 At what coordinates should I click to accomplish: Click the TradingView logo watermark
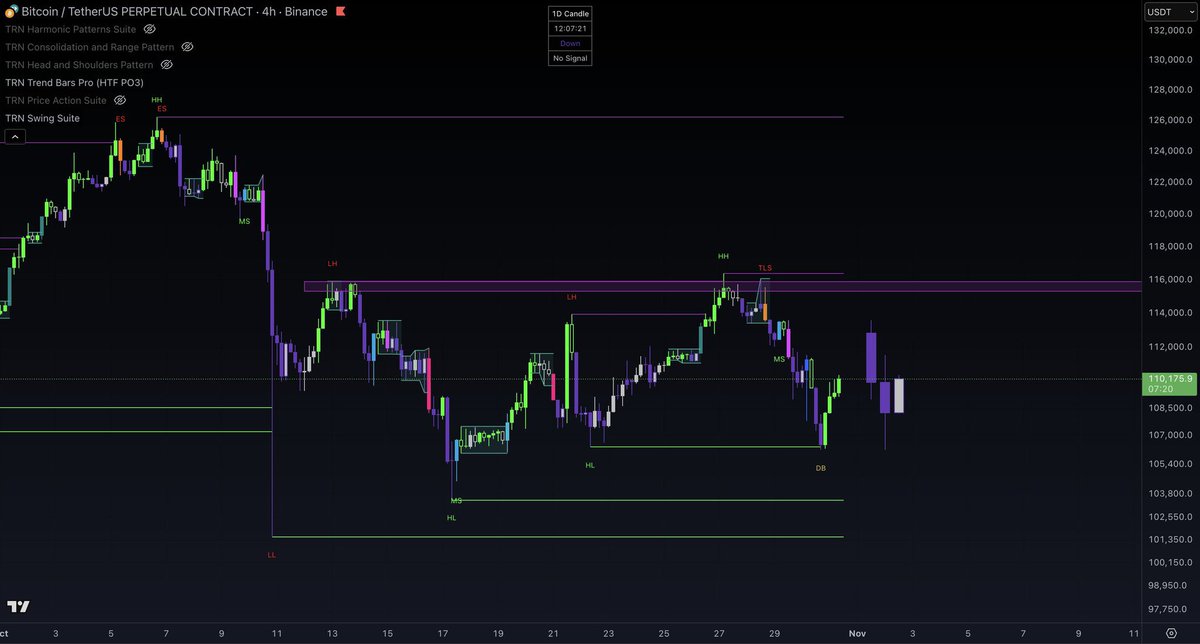pos(18,606)
